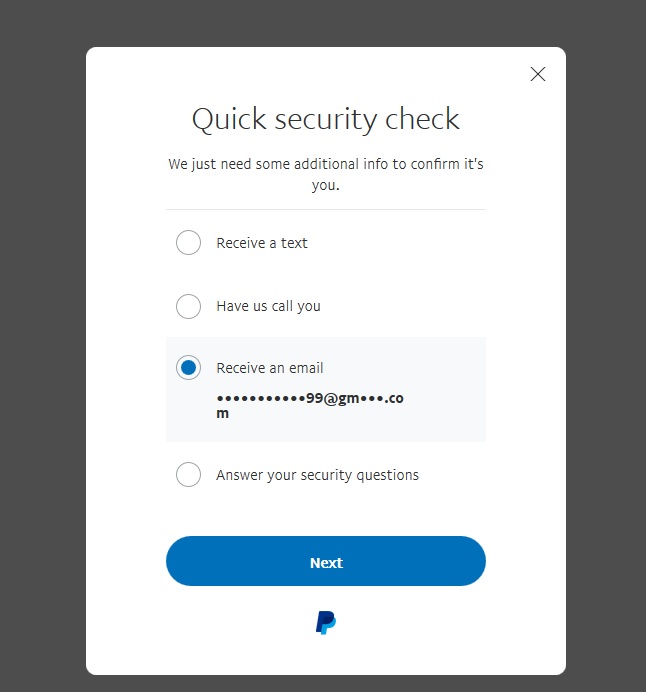
Task: Click the selected "Receive an email" radio button
Action: click(188, 368)
